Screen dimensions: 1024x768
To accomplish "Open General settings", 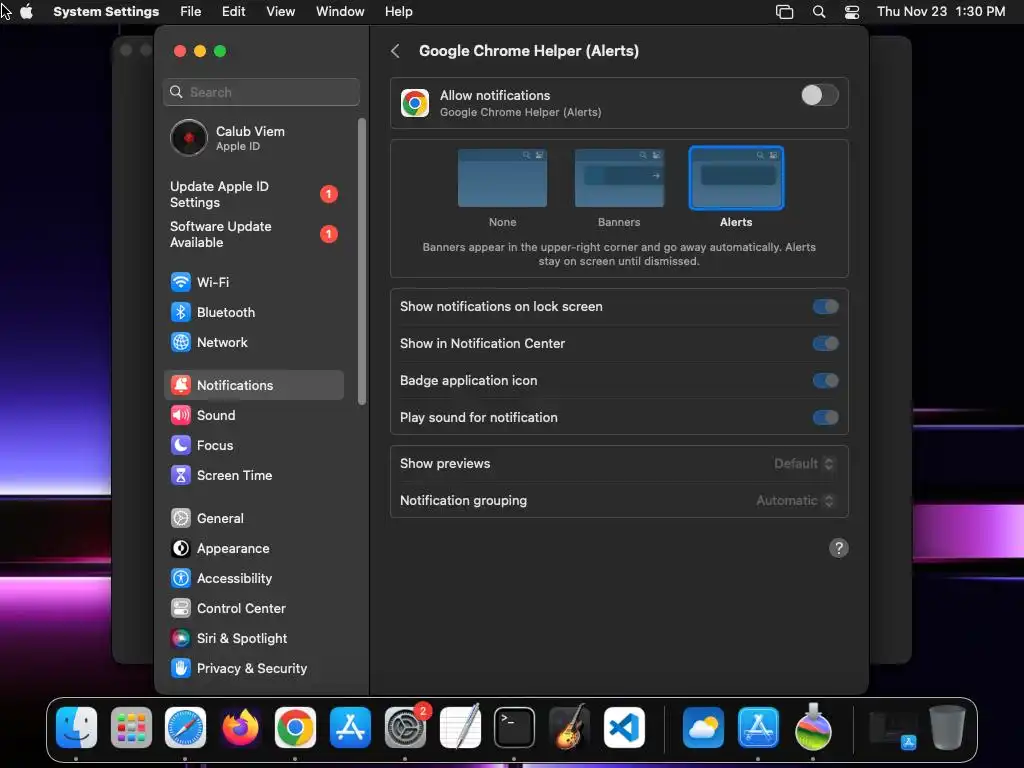I will point(253,519).
